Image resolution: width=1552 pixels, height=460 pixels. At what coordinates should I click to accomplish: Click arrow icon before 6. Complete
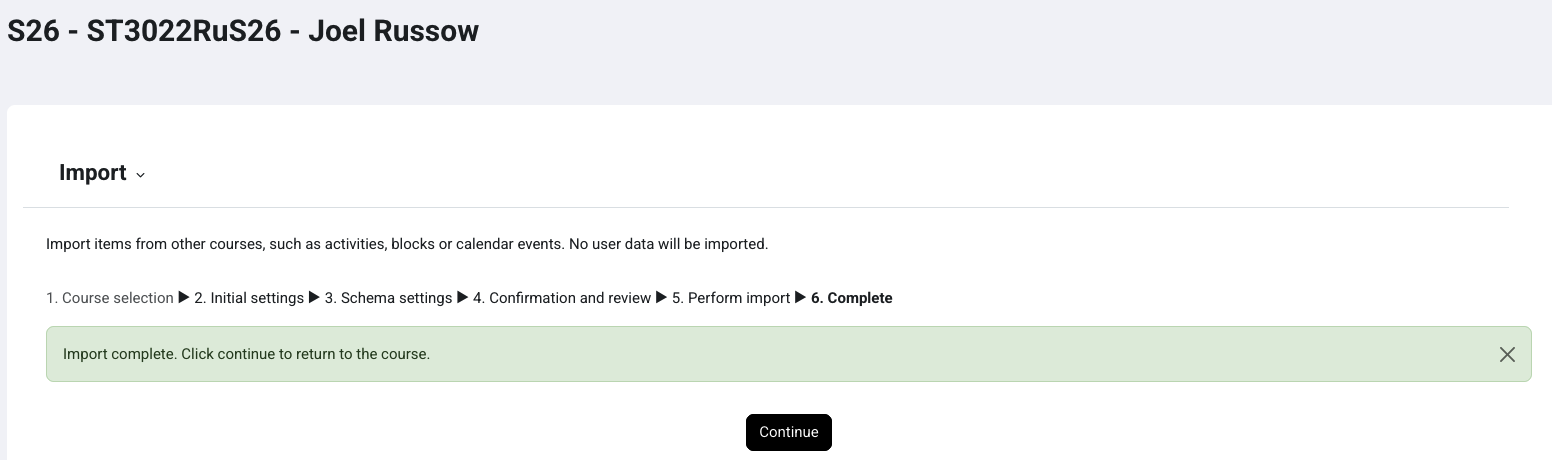800,297
